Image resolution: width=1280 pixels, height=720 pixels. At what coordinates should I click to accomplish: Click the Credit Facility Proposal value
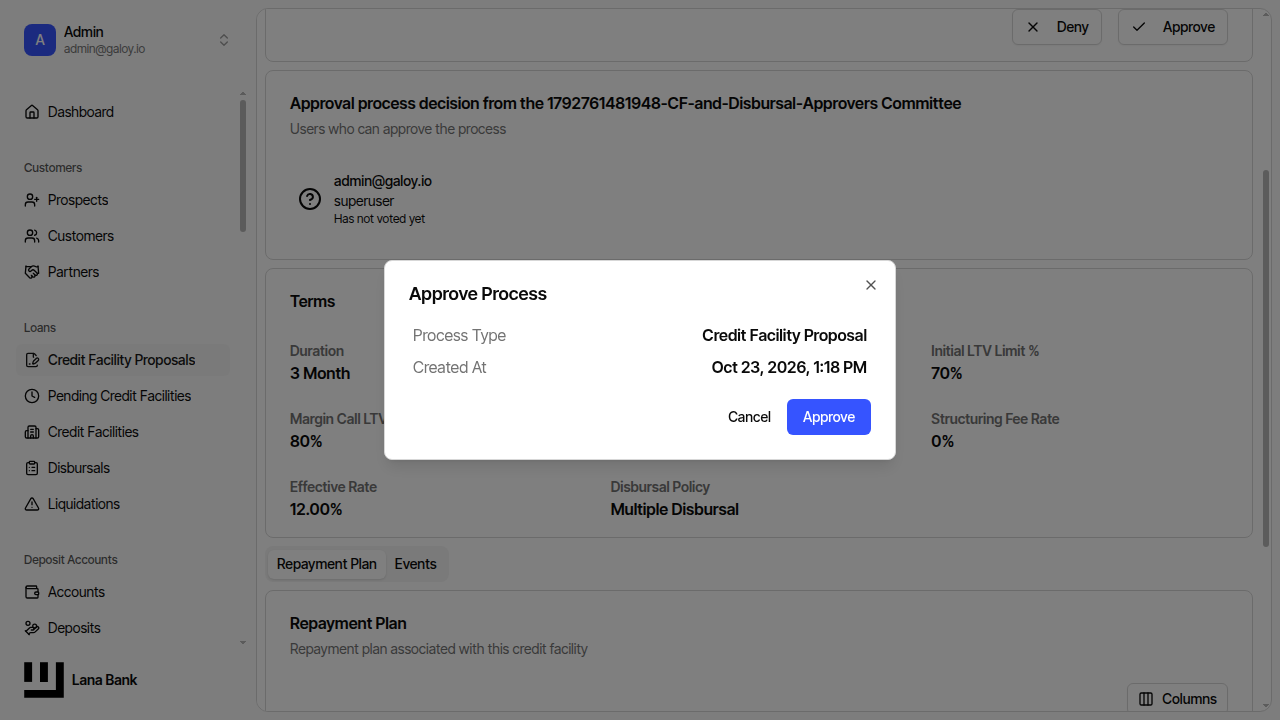784,335
